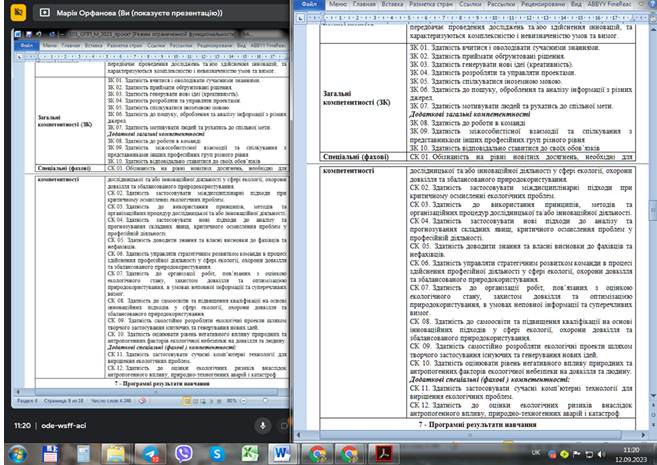This screenshot has height=465, width=657.
Task: Open the Рецензирование ribbon tab
Action: [x=553, y=5]
